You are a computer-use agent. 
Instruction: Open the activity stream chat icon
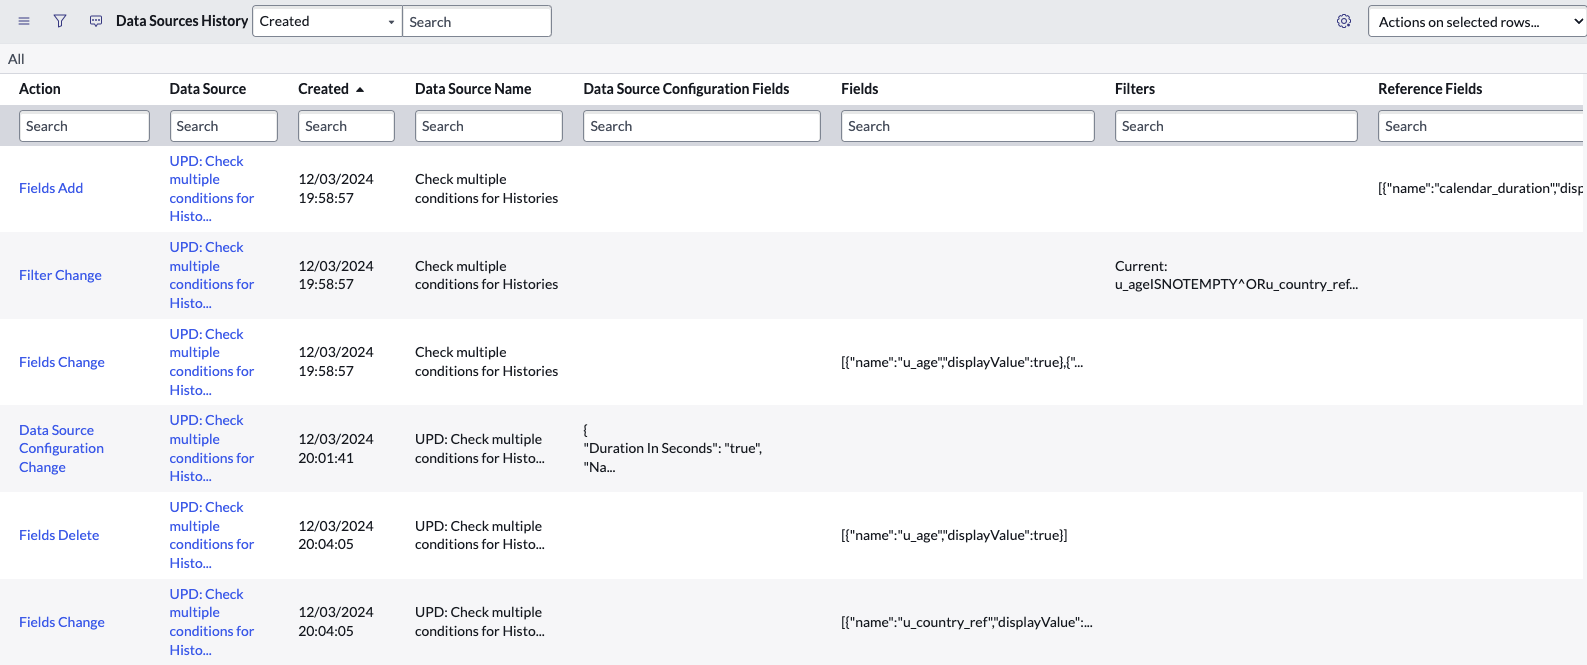click(x=96, y=21)
